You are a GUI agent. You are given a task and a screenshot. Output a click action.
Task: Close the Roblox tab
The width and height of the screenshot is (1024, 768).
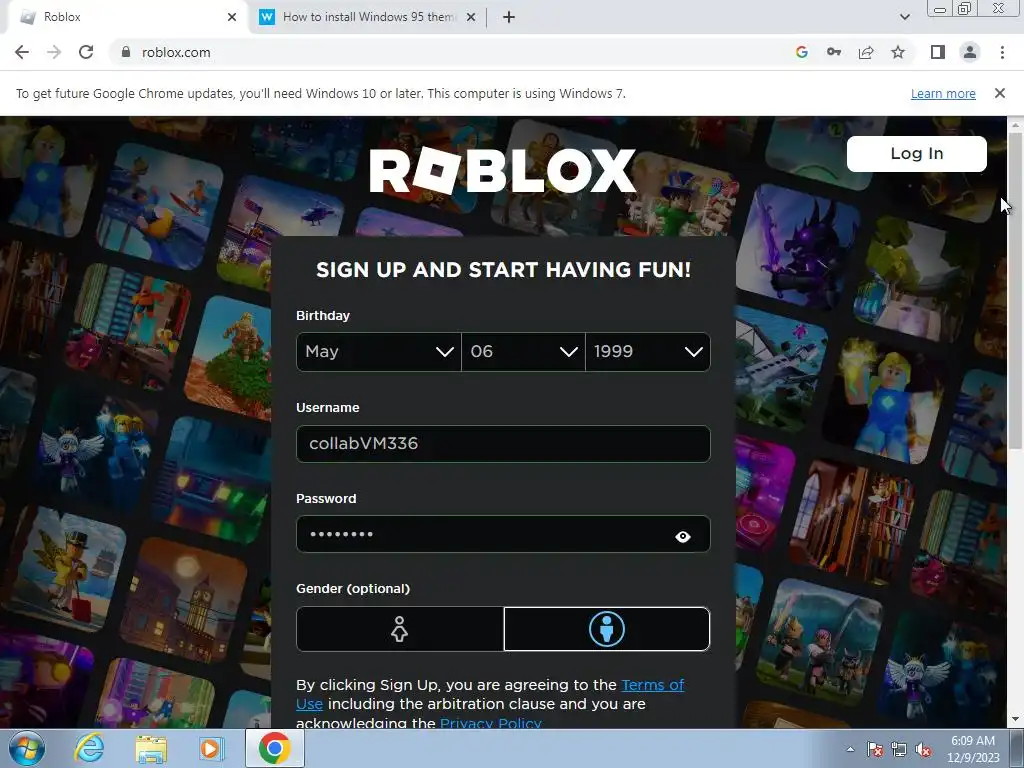(232, 18)
